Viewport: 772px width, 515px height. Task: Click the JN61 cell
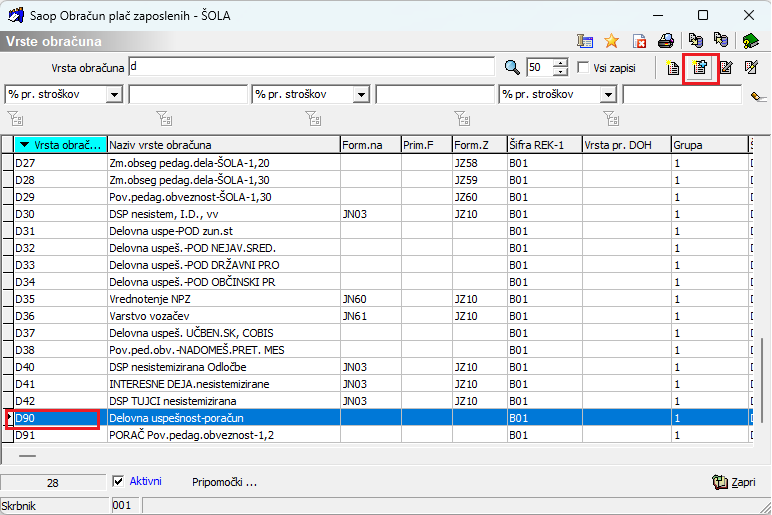(371, 316)
